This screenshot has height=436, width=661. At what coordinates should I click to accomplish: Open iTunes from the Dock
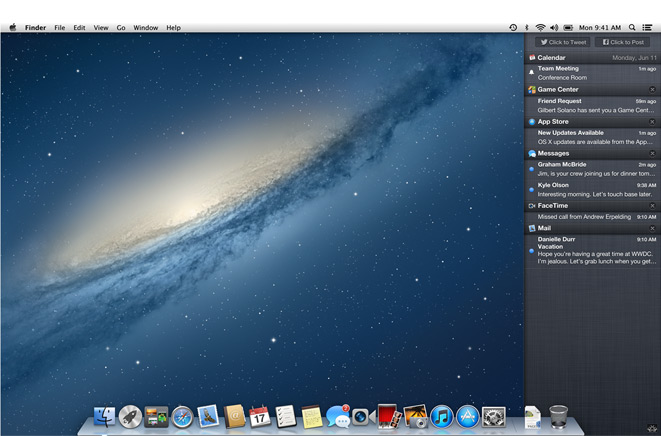click(441, 416)
